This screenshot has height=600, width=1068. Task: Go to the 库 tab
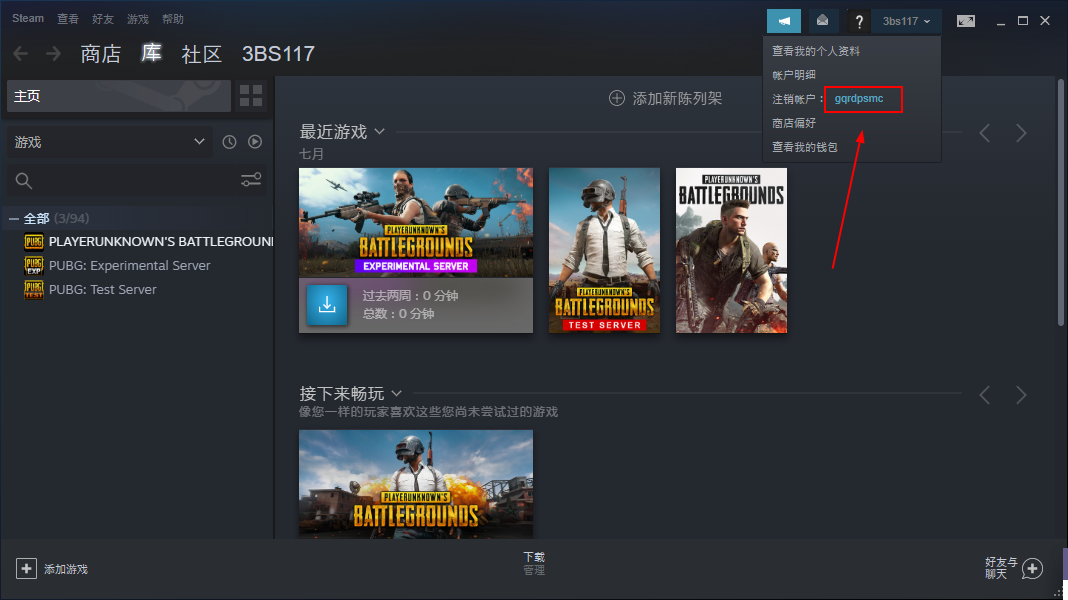tap(151, 53)
